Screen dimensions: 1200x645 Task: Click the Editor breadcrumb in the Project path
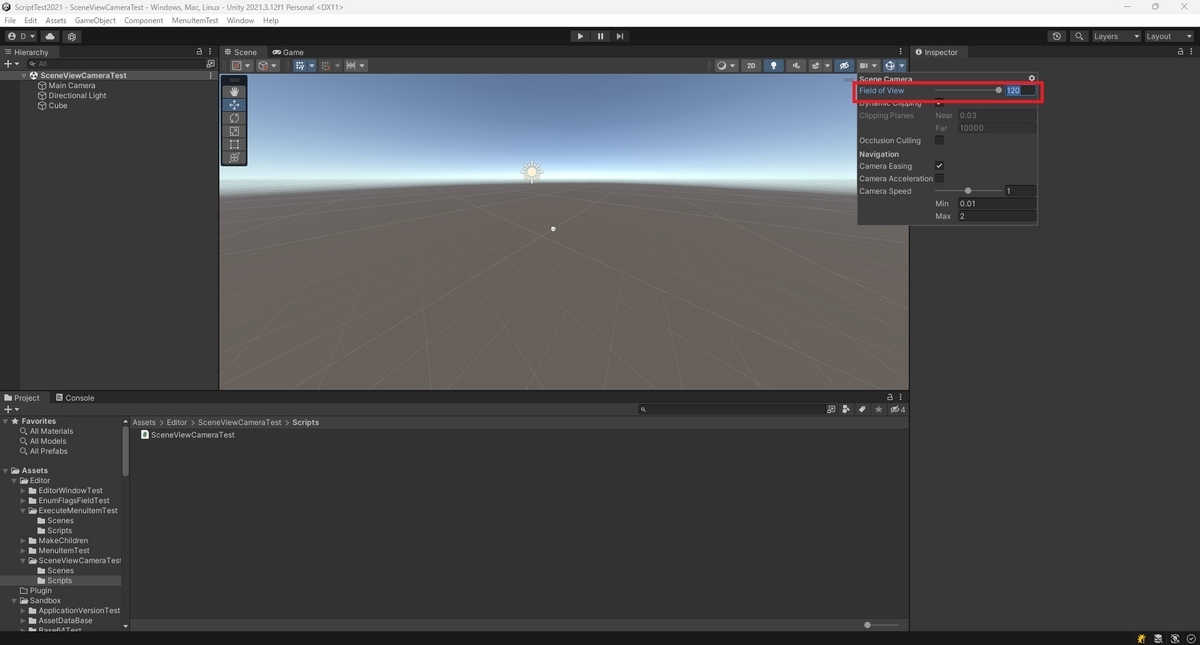pyautogui.click(x=177, y=422)
